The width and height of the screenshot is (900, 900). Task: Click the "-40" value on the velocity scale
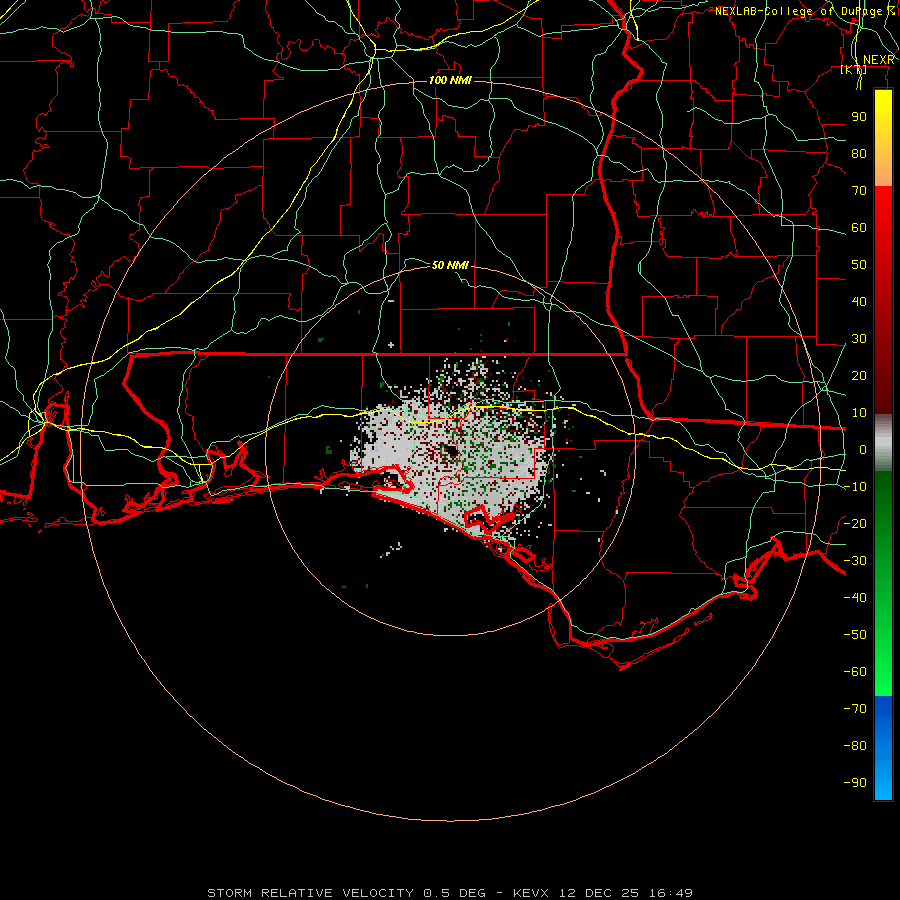[855, 598]
